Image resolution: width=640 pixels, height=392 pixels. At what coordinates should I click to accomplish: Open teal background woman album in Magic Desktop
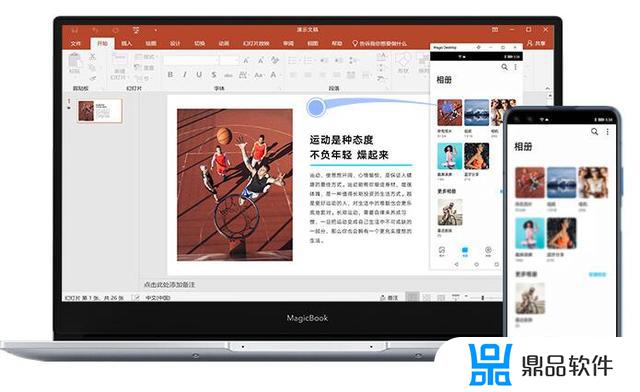(449, 156)
